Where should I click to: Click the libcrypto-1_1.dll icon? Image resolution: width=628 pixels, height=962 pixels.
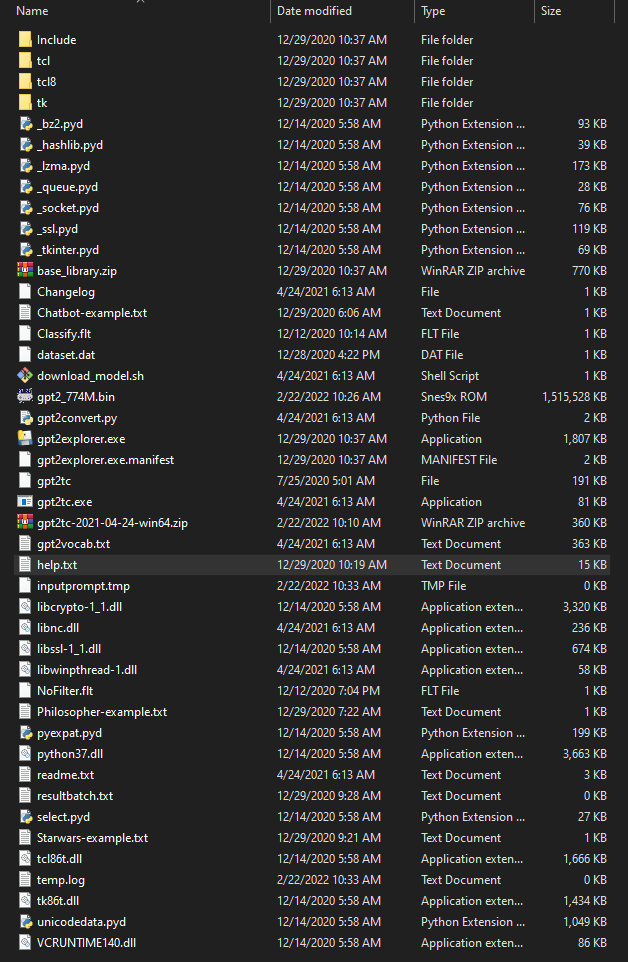(x=25, y=607)
